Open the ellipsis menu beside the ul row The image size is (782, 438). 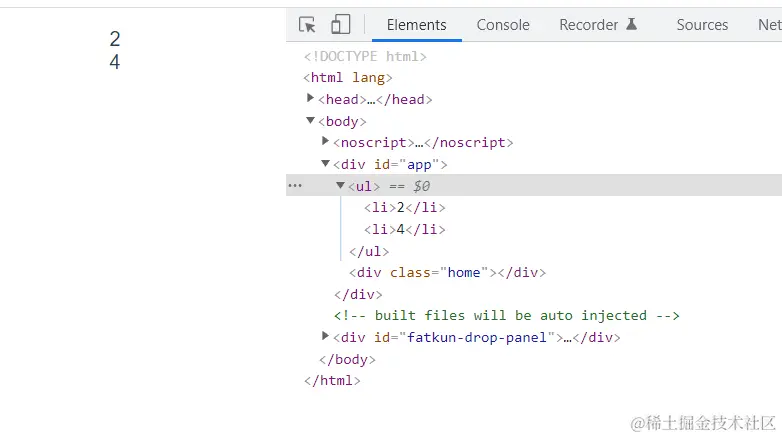coord(295,186)
